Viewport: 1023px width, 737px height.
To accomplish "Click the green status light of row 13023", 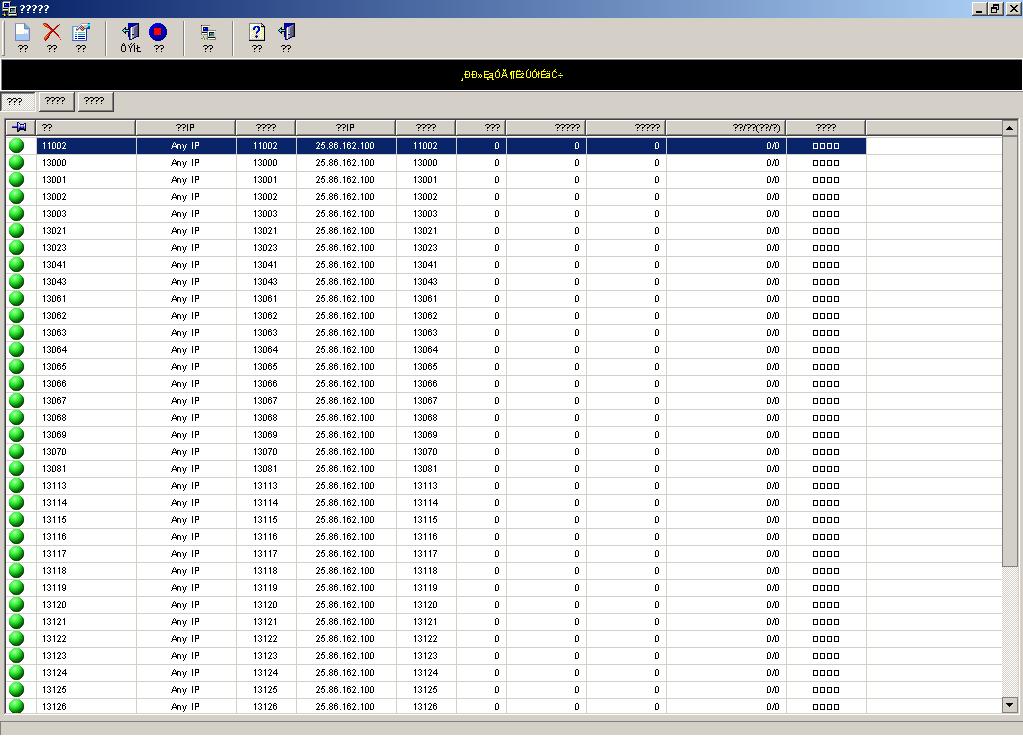I will (x=16, y=247).
